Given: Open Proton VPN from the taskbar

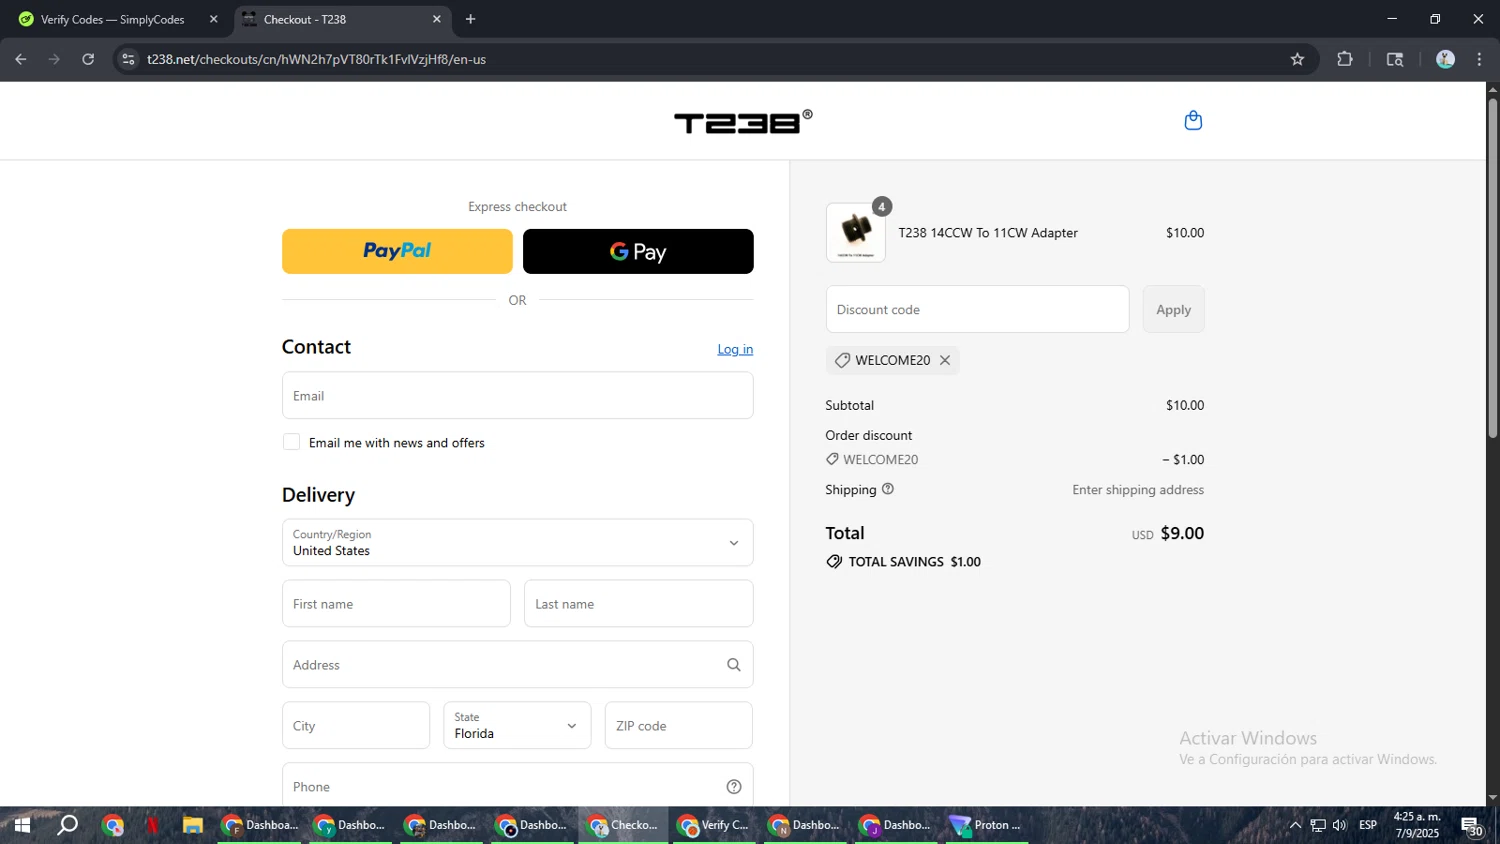Looking at the screenshot, I should pyautogui.click(x=986, y=825).
